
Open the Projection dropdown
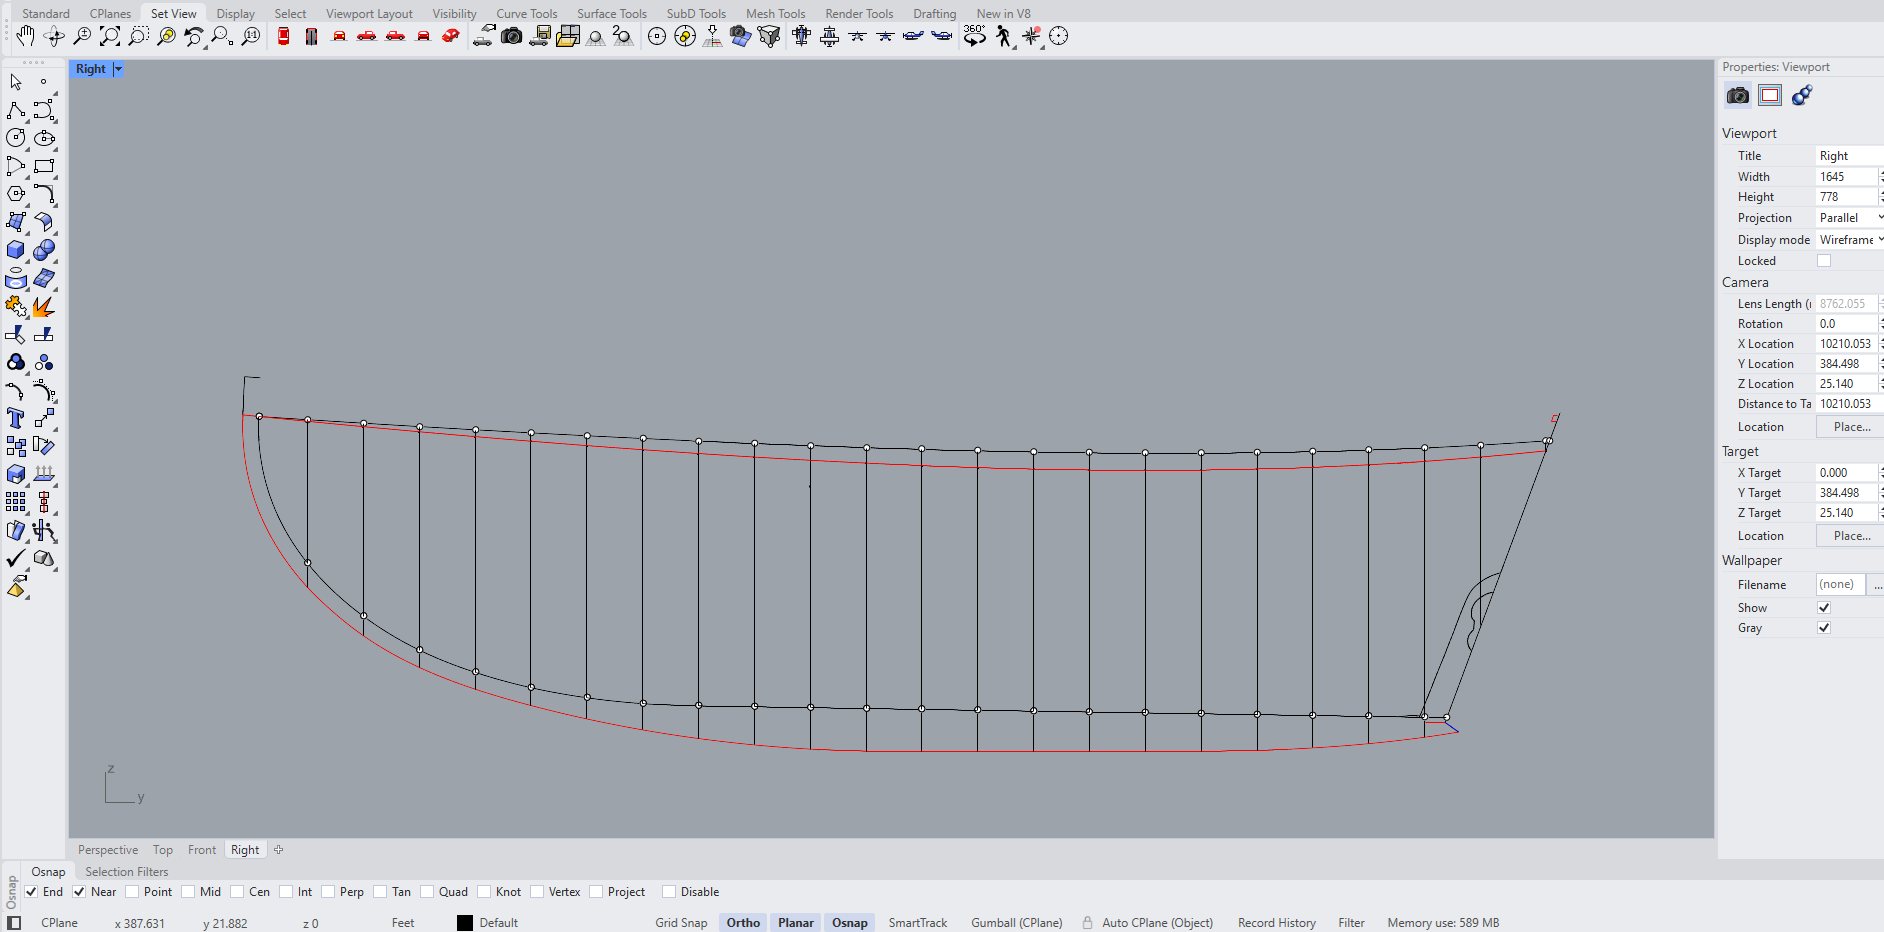[x=1849, y=218]
